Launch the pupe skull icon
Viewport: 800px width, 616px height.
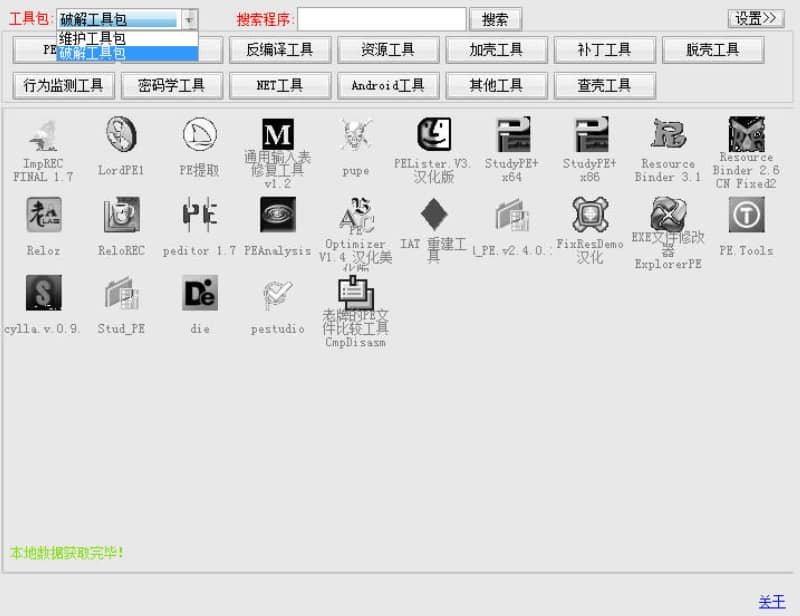point(356,135)
